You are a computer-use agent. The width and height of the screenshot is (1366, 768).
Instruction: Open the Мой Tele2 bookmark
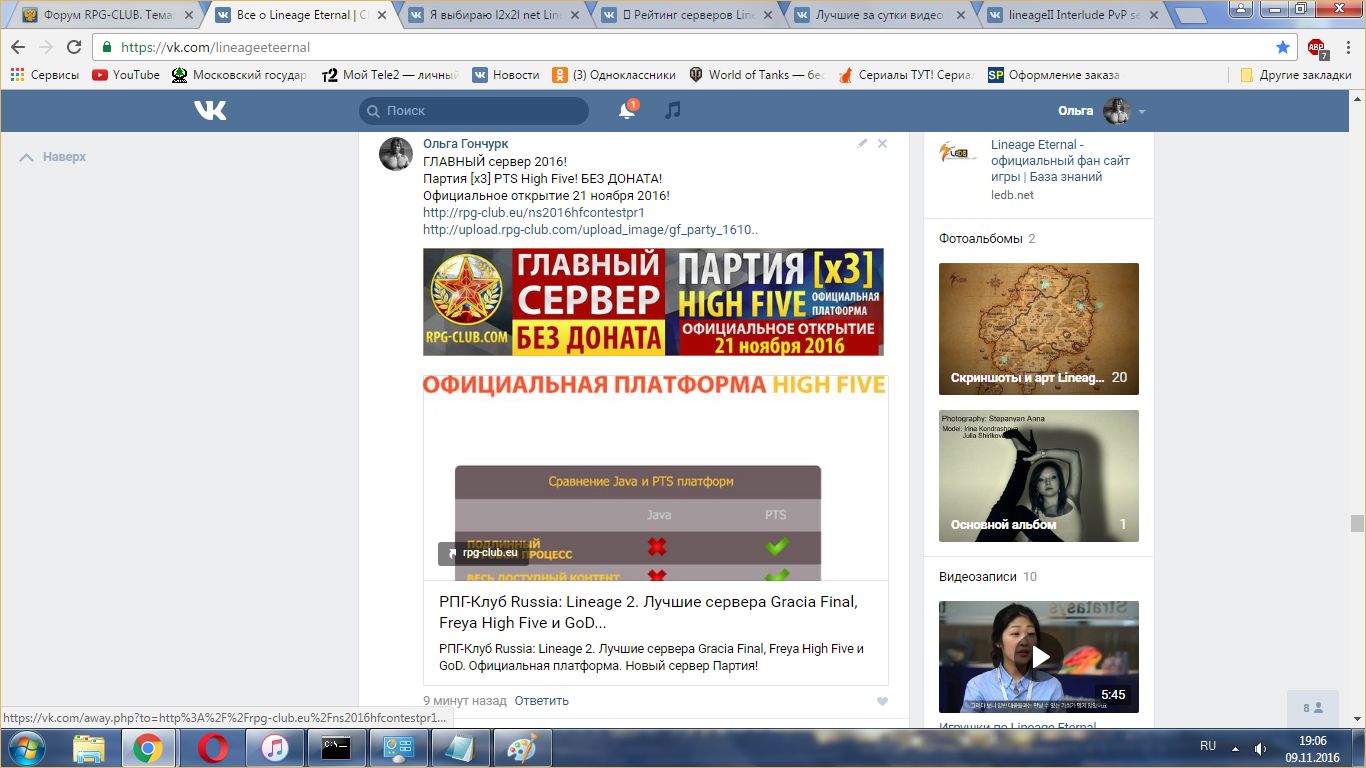tap(391, 75)
